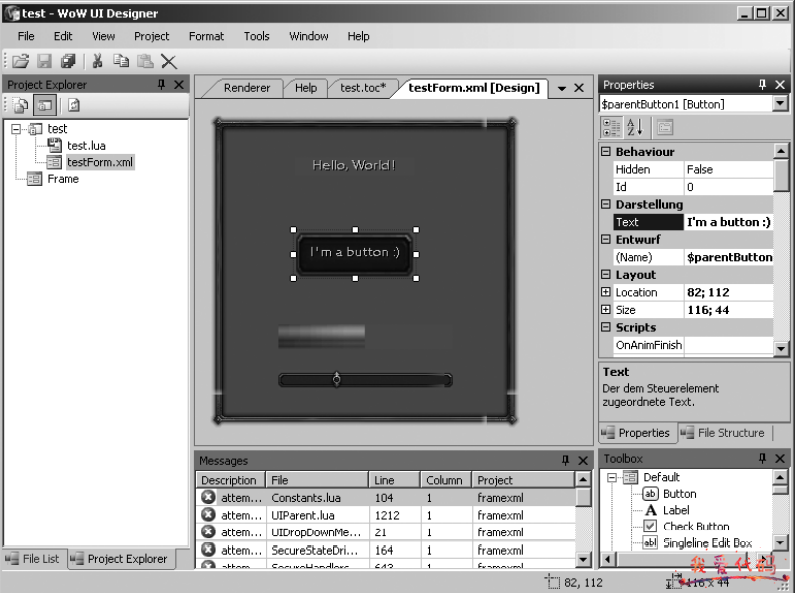Viewport: 795px width, 593px height.
Task: Click first Project Explorer toolbar icon
Action: click(21, 105)
